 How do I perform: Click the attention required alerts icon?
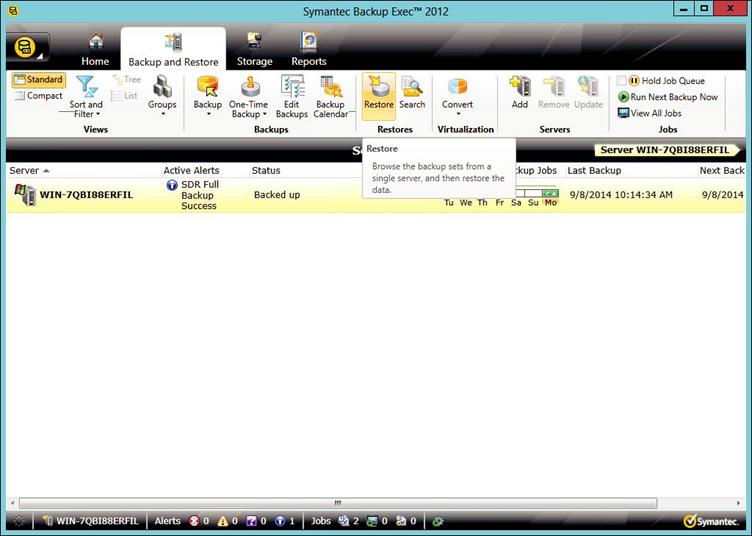[x=251, y=521]
